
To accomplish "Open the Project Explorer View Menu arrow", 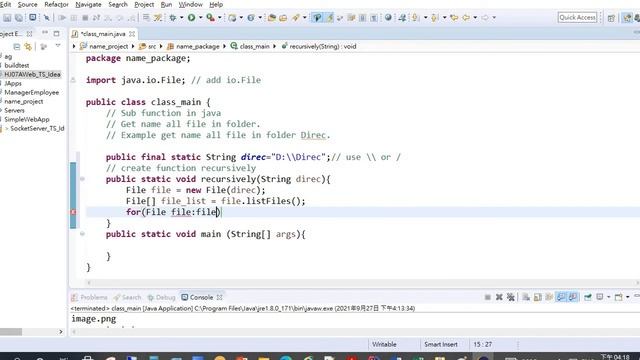I will [58, 46].
